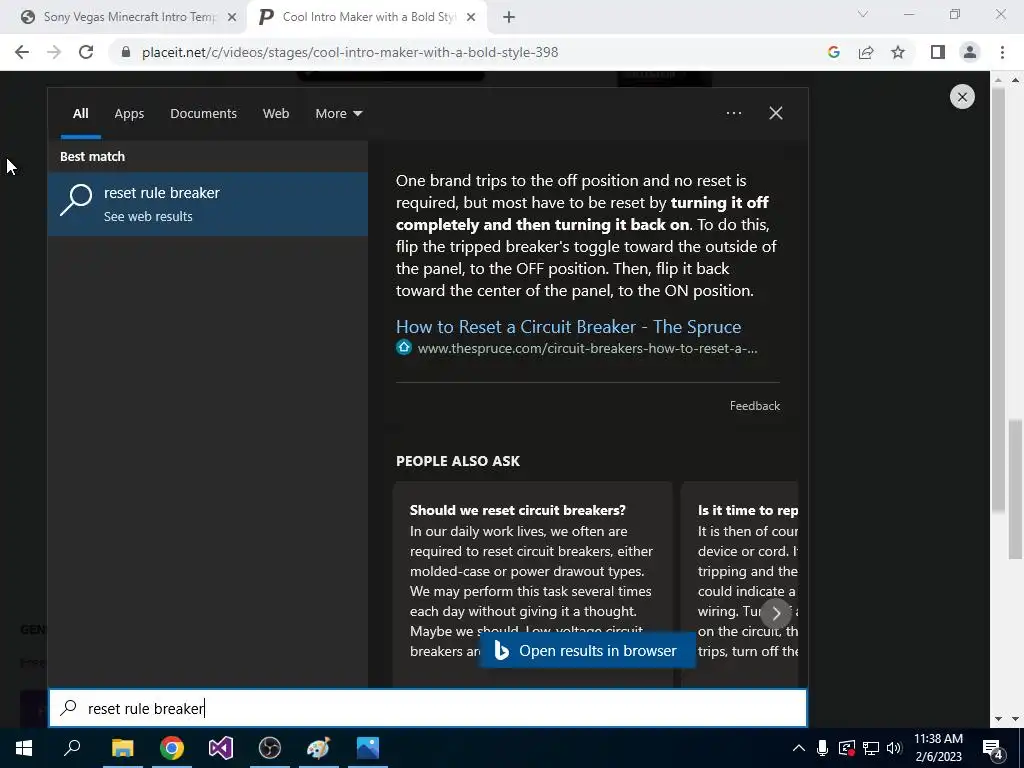
Task: Open Paint app from taskbar
Action: (319, 748)
